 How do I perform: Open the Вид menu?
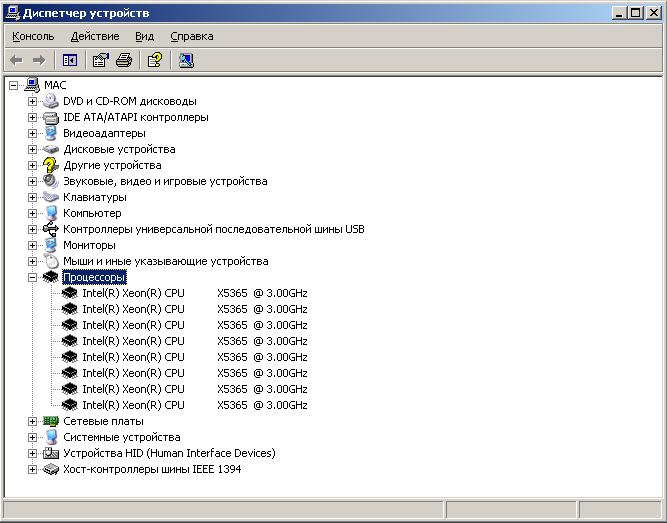pyautogui.click(x=145, y=36)
